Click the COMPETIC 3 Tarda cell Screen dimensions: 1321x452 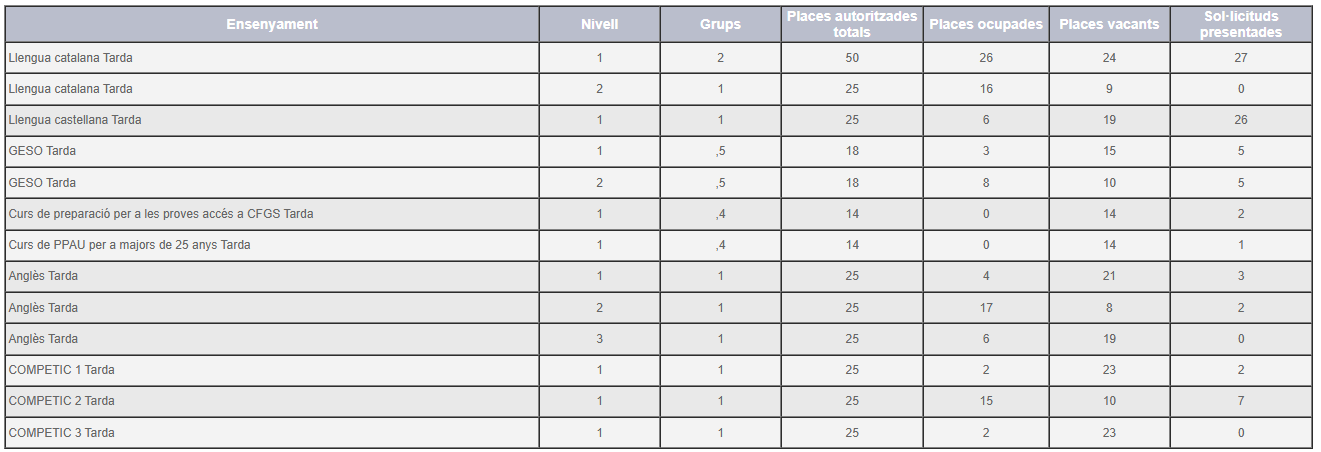point(61,433)
